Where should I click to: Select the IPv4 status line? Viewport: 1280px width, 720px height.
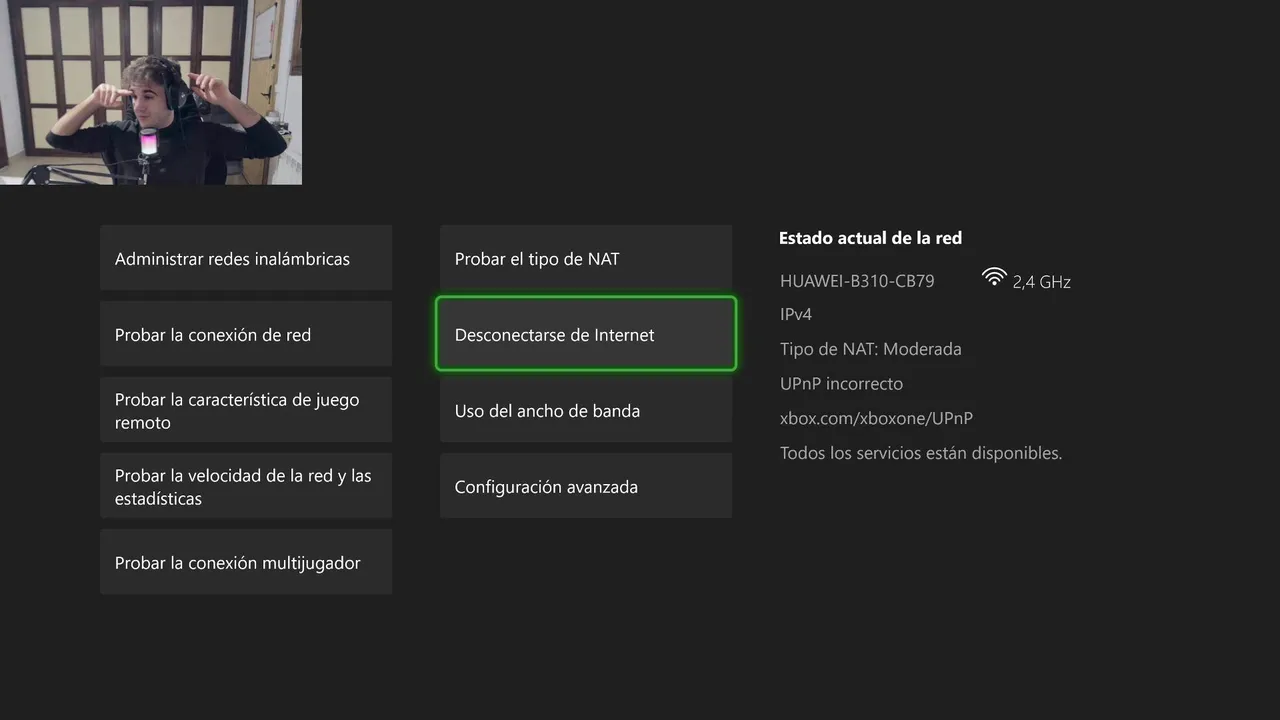point(796,314)
